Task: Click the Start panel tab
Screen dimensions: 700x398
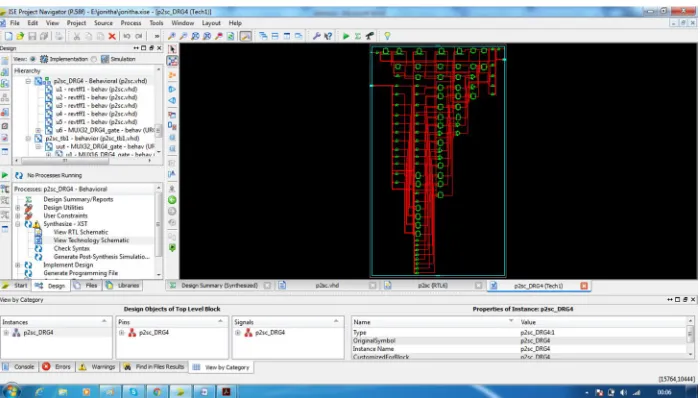Action: pos(15,286)
